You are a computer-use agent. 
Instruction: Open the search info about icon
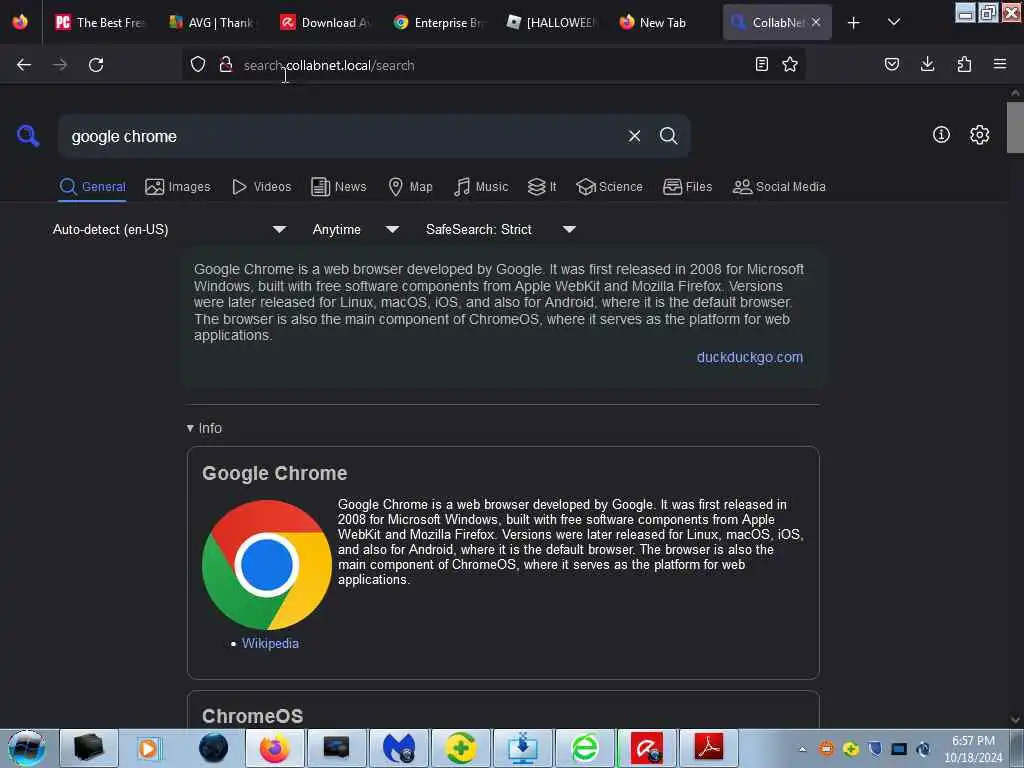pyautogui.click(x=941, y=135)
